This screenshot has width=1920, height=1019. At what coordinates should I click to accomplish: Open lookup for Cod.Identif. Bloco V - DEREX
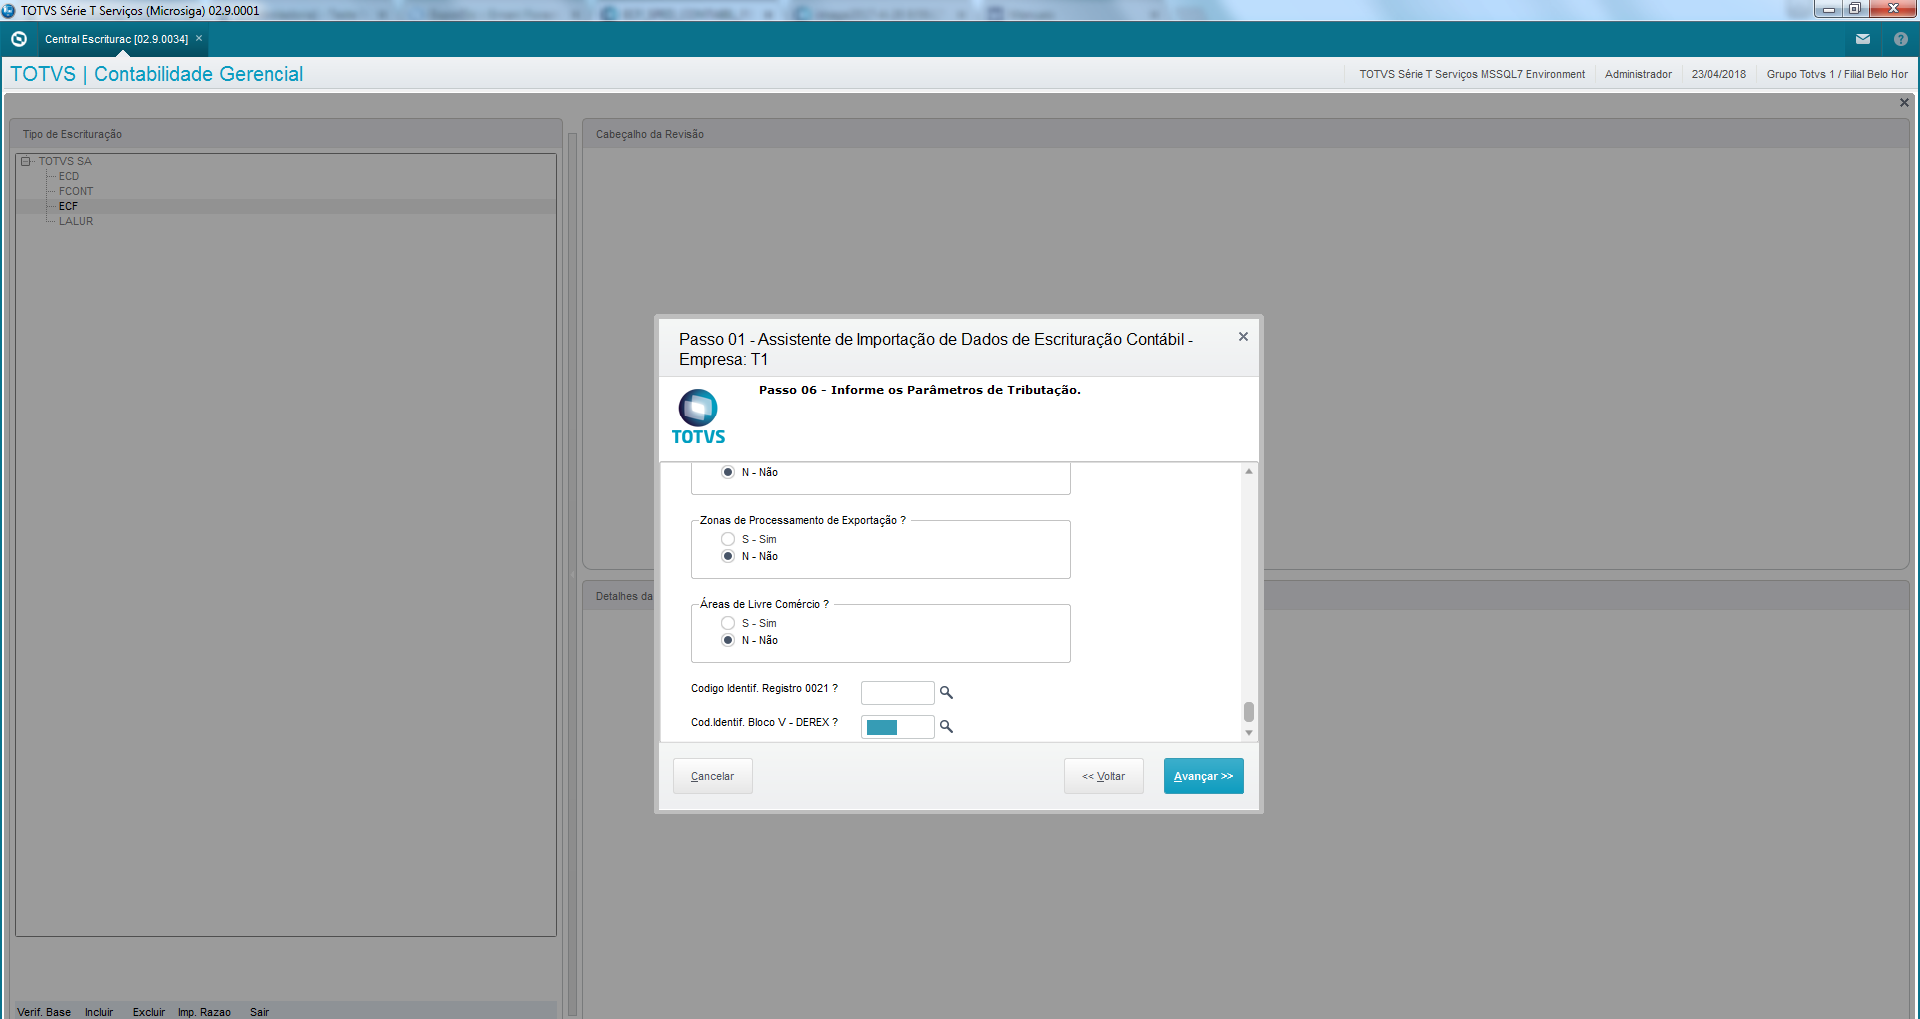tap(946, 726)
